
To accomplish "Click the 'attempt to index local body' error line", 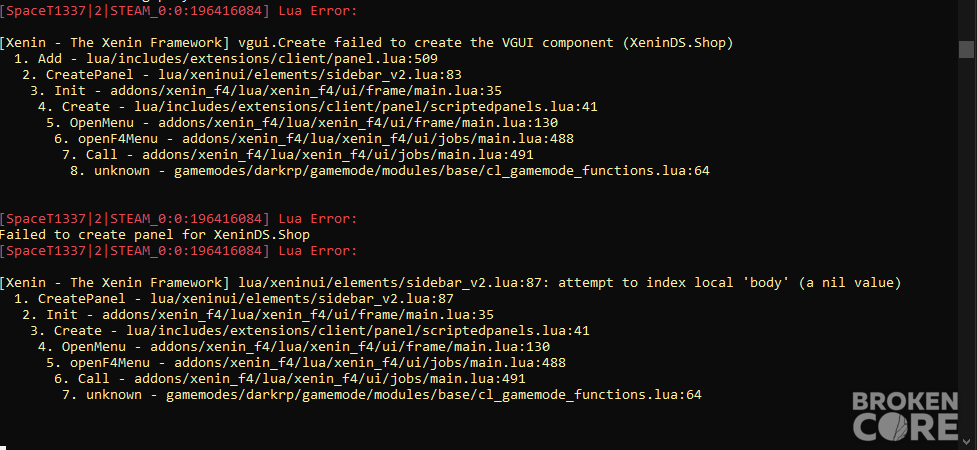I will click(450, 283).
